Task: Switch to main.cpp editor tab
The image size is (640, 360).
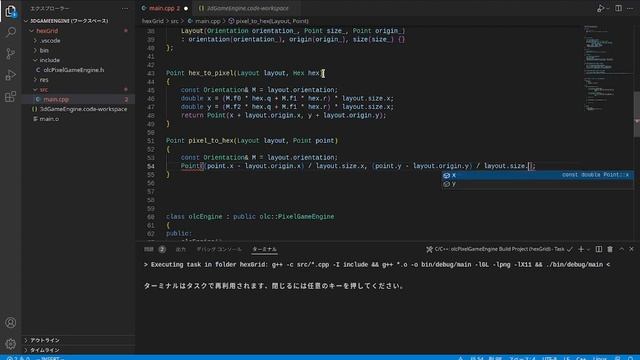Action: (x=164, y=8)
